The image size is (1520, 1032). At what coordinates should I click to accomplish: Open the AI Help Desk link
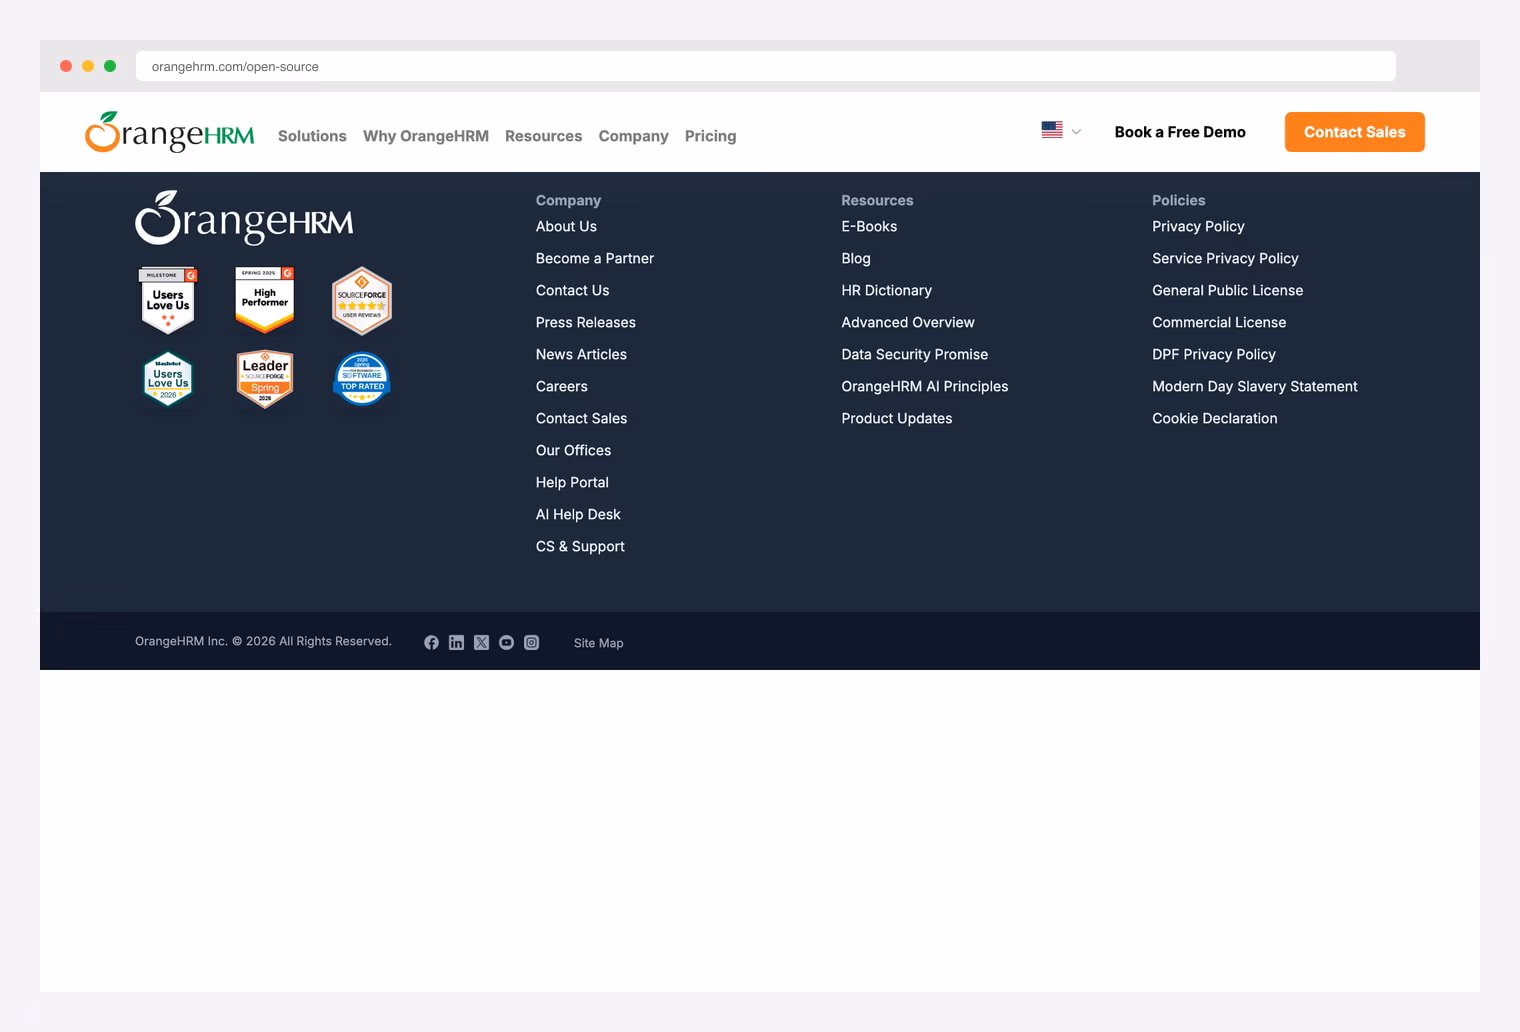578,514
